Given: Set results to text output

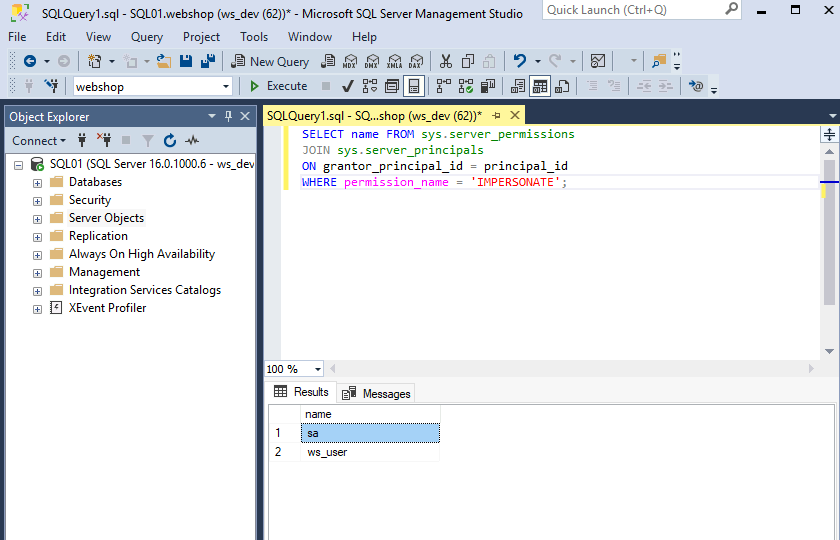Looking at the screenshot, I should coord(518,86).
